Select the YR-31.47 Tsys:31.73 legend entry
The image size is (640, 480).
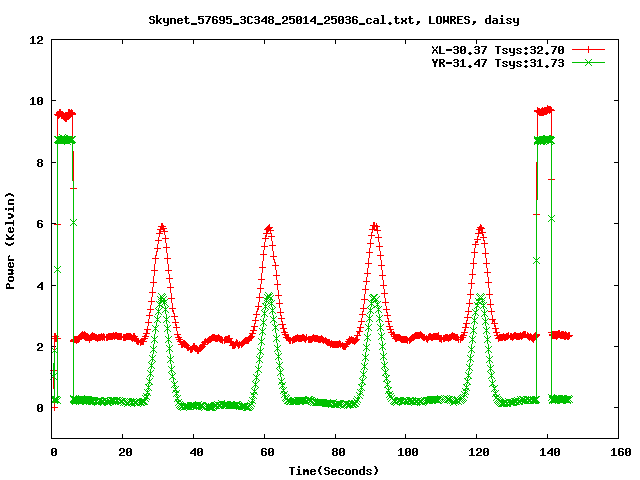[498, 63]
